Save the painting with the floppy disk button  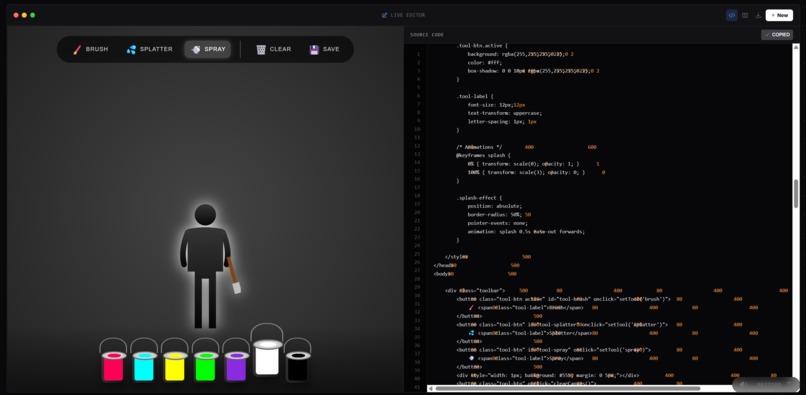pyautogui.click(x=324, y=49)
